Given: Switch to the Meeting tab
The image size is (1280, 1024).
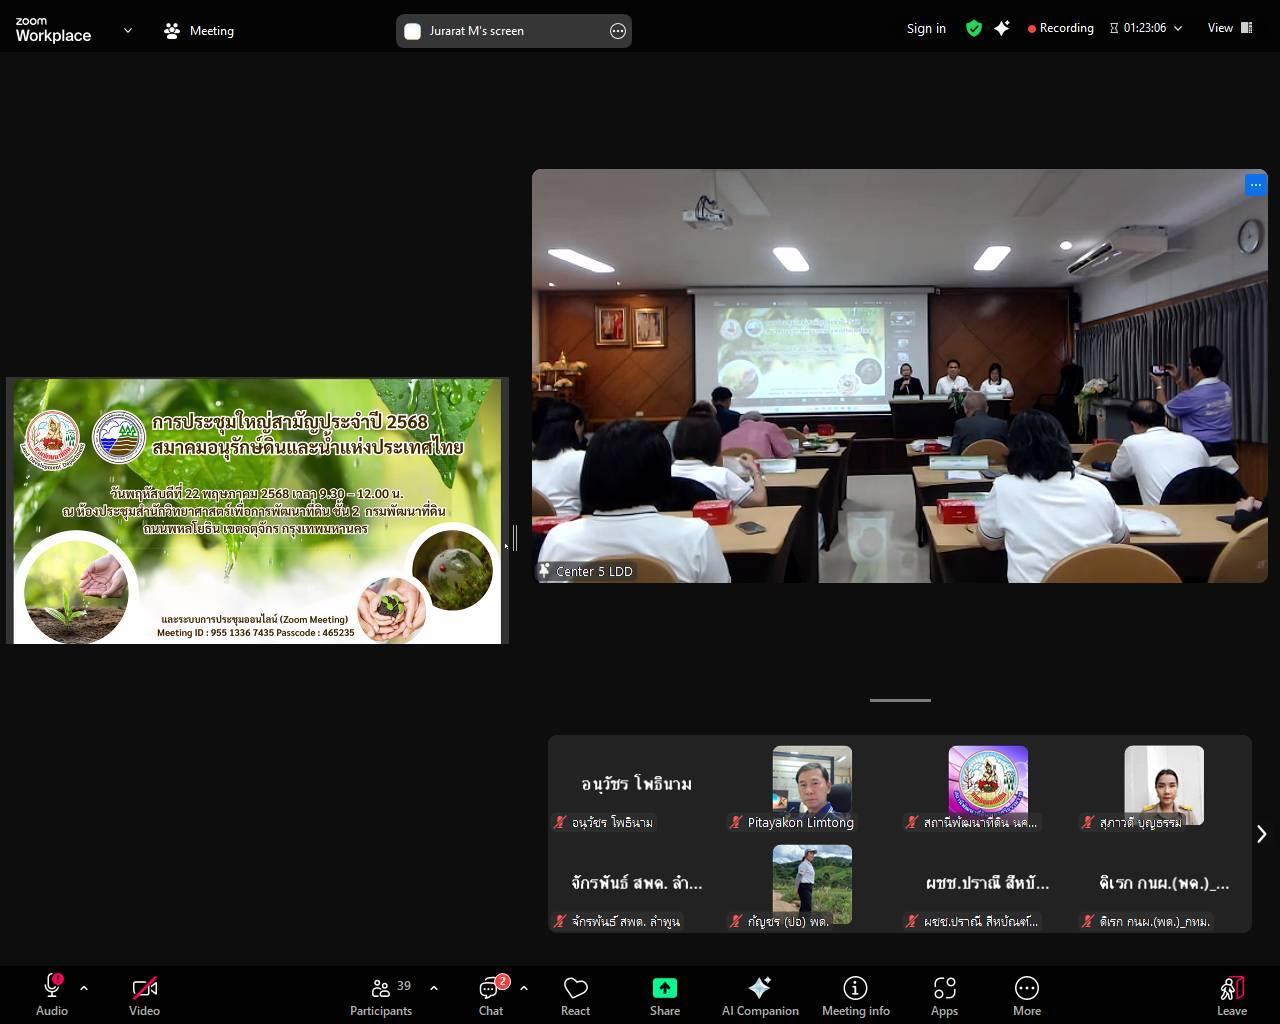Looking at the screenshot, I should click(199, 31).
